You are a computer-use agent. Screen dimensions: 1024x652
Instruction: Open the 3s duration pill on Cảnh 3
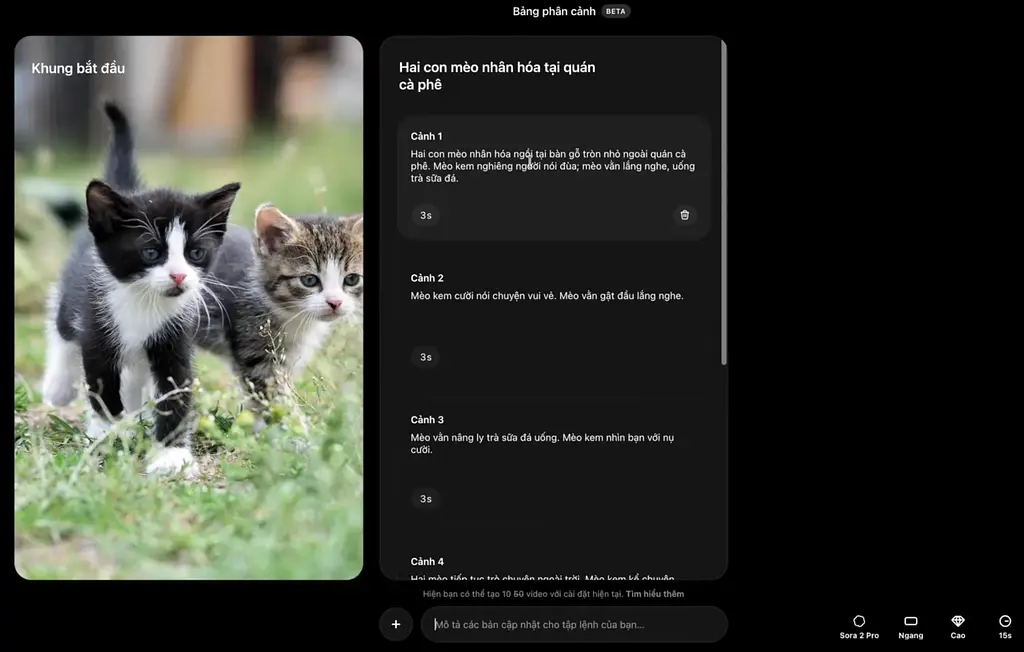pos(425,498)
